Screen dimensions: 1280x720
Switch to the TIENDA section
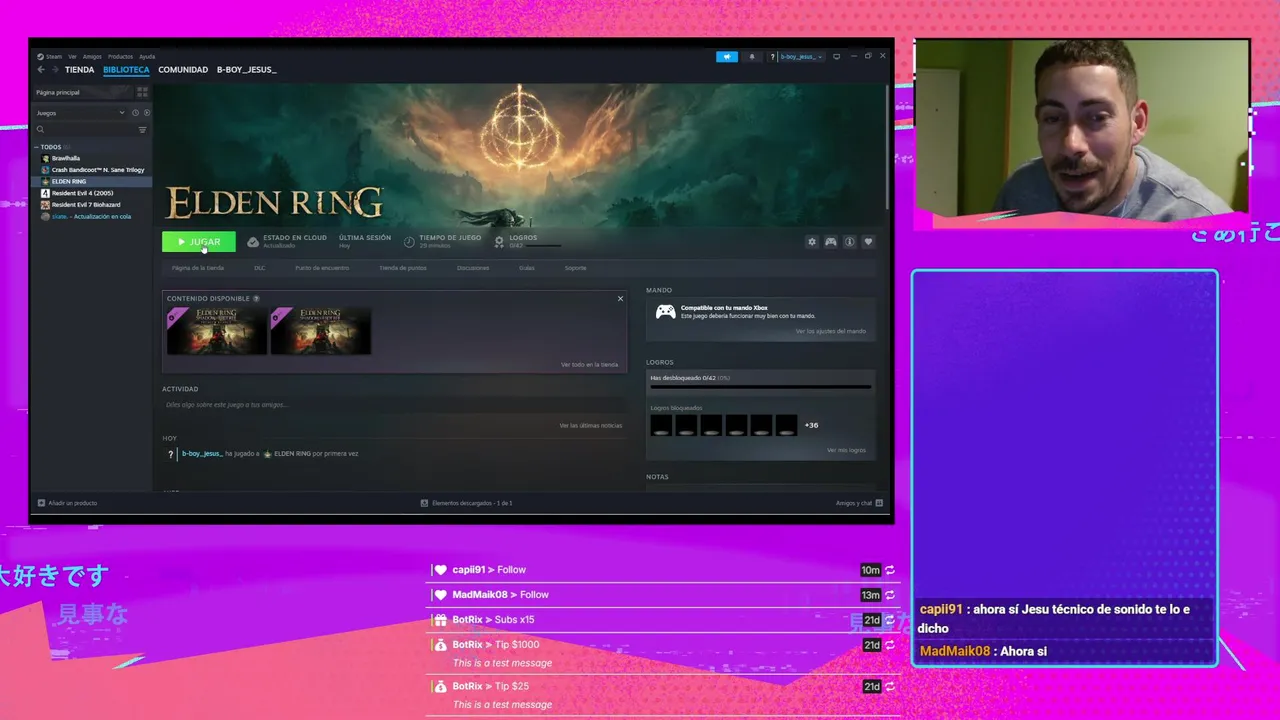79,70
